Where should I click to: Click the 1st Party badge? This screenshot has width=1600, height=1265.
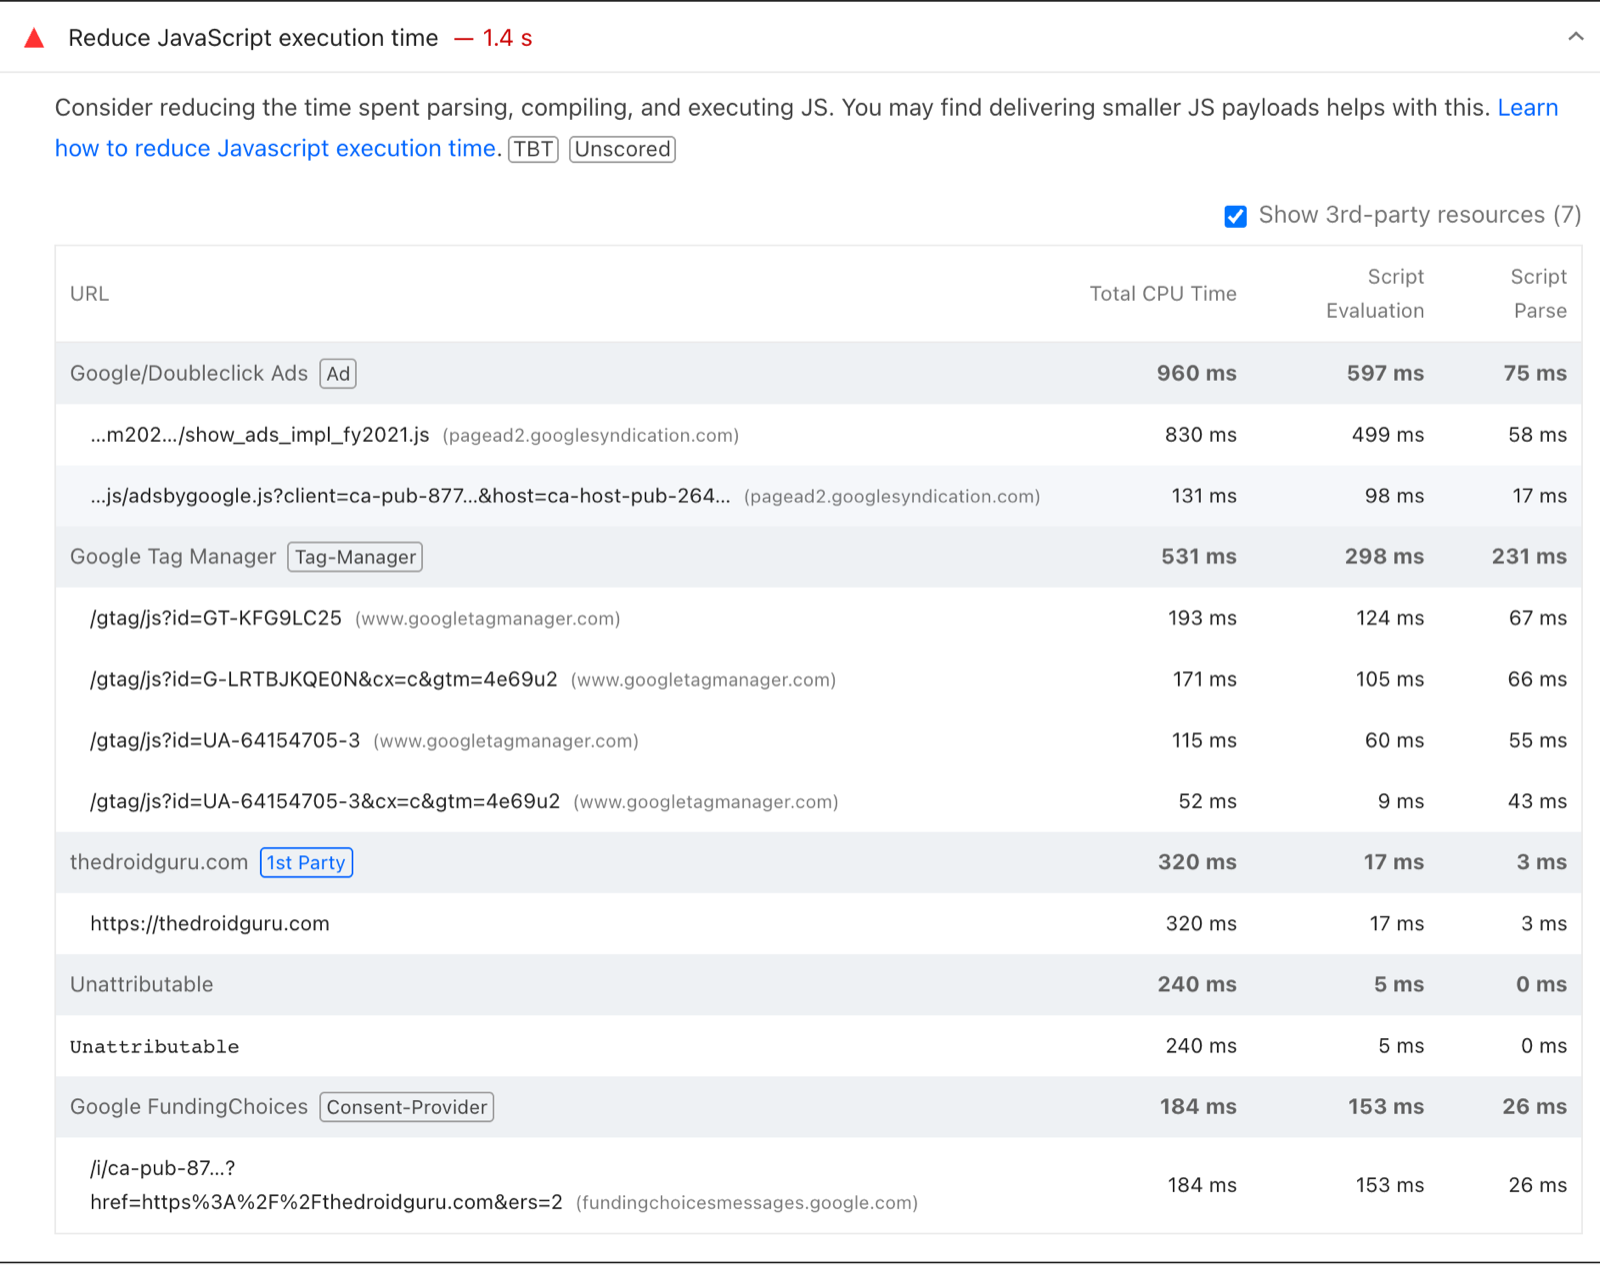tap(306, 862)
